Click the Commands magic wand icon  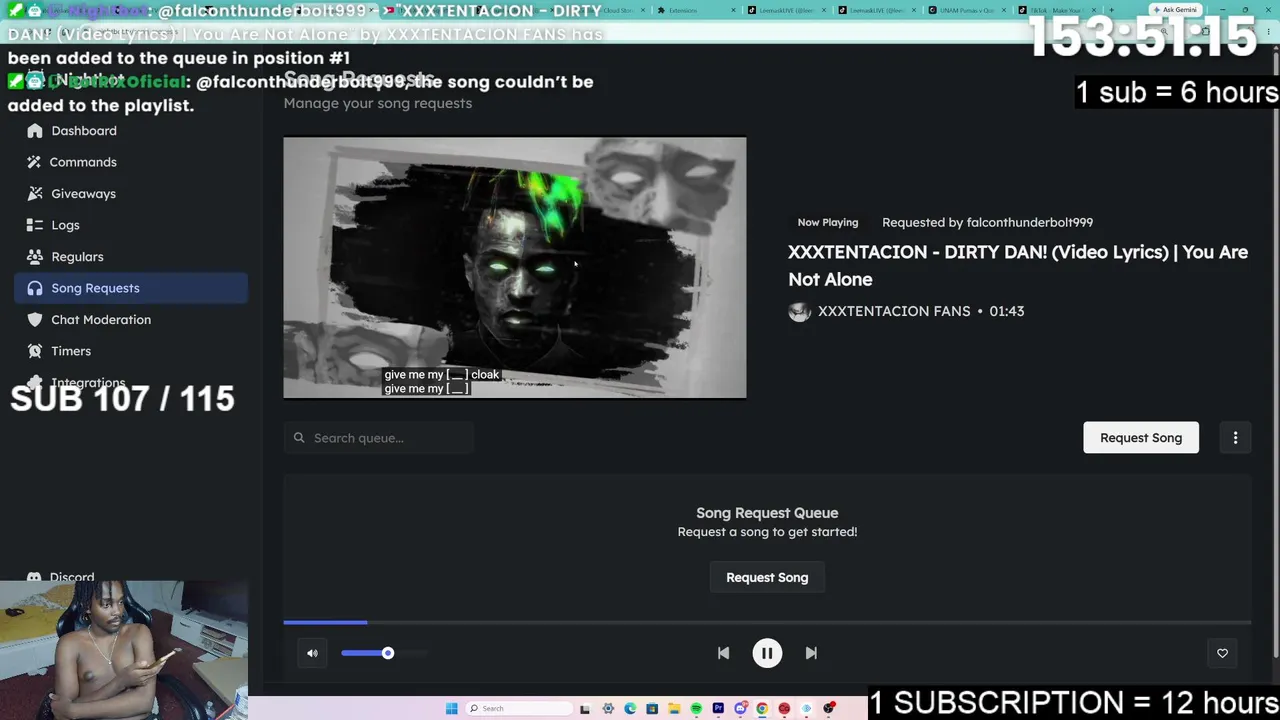tap(35, 162)
